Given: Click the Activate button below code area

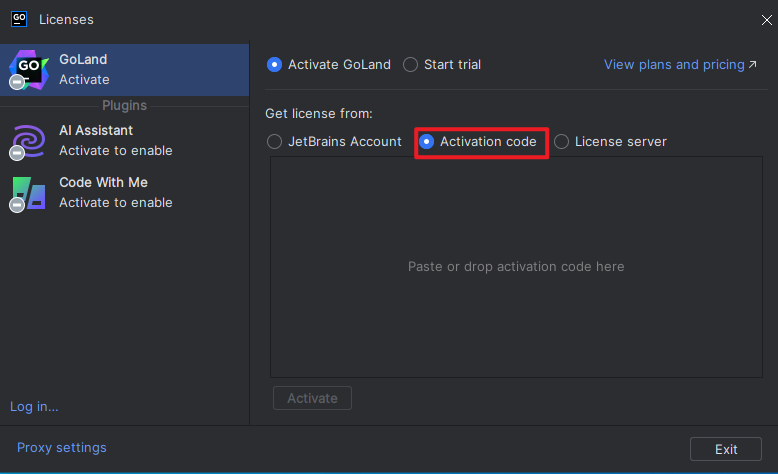Looking at the screenshot, I should 312,398.
